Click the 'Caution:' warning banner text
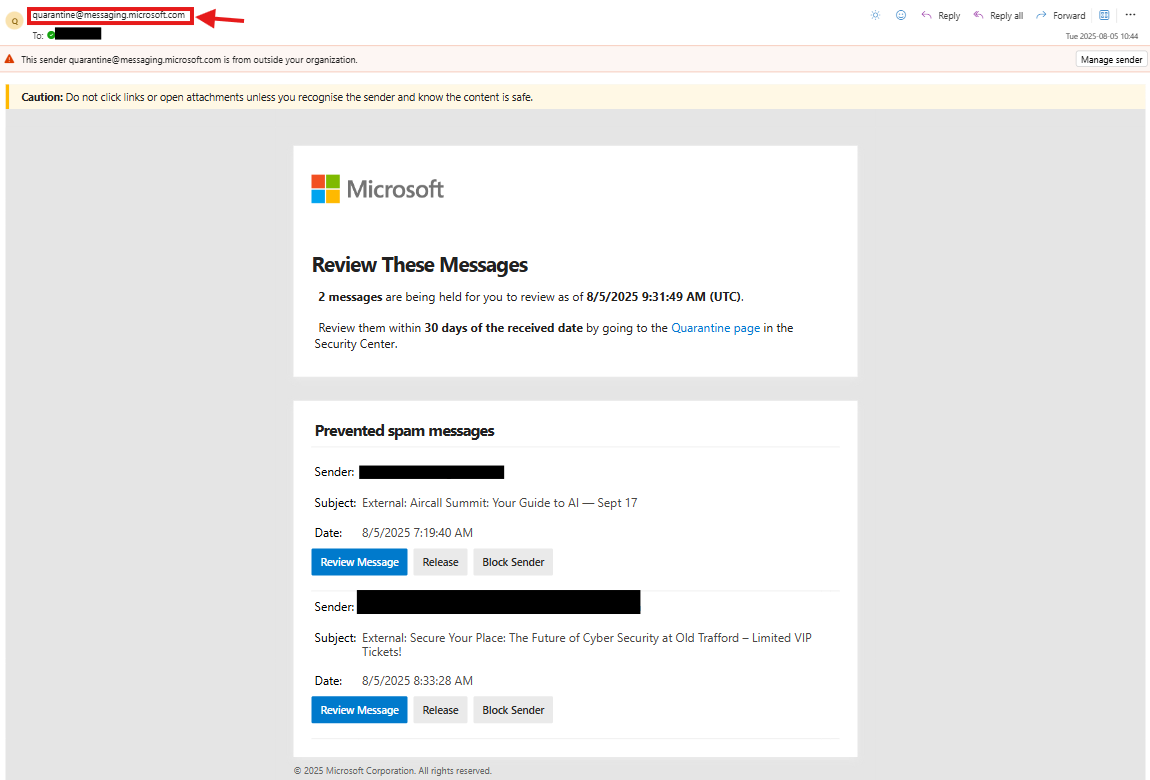The height and width of the screenshot is (780, 1150). [x=277, y=97]
